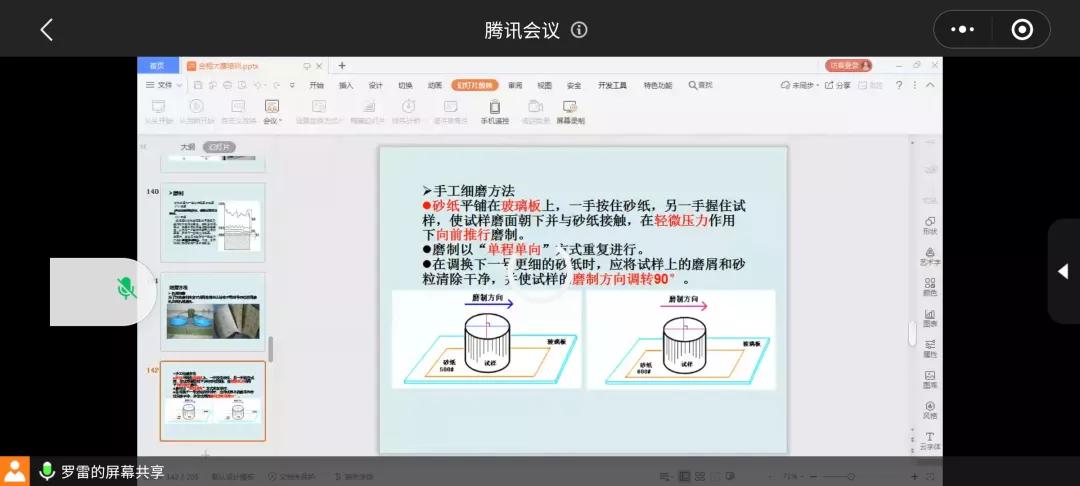Open the 审阅 review ribbon tab
The width and height of the screenshot is (1080, 486).
pyautogui.click(x=515, y=86)
